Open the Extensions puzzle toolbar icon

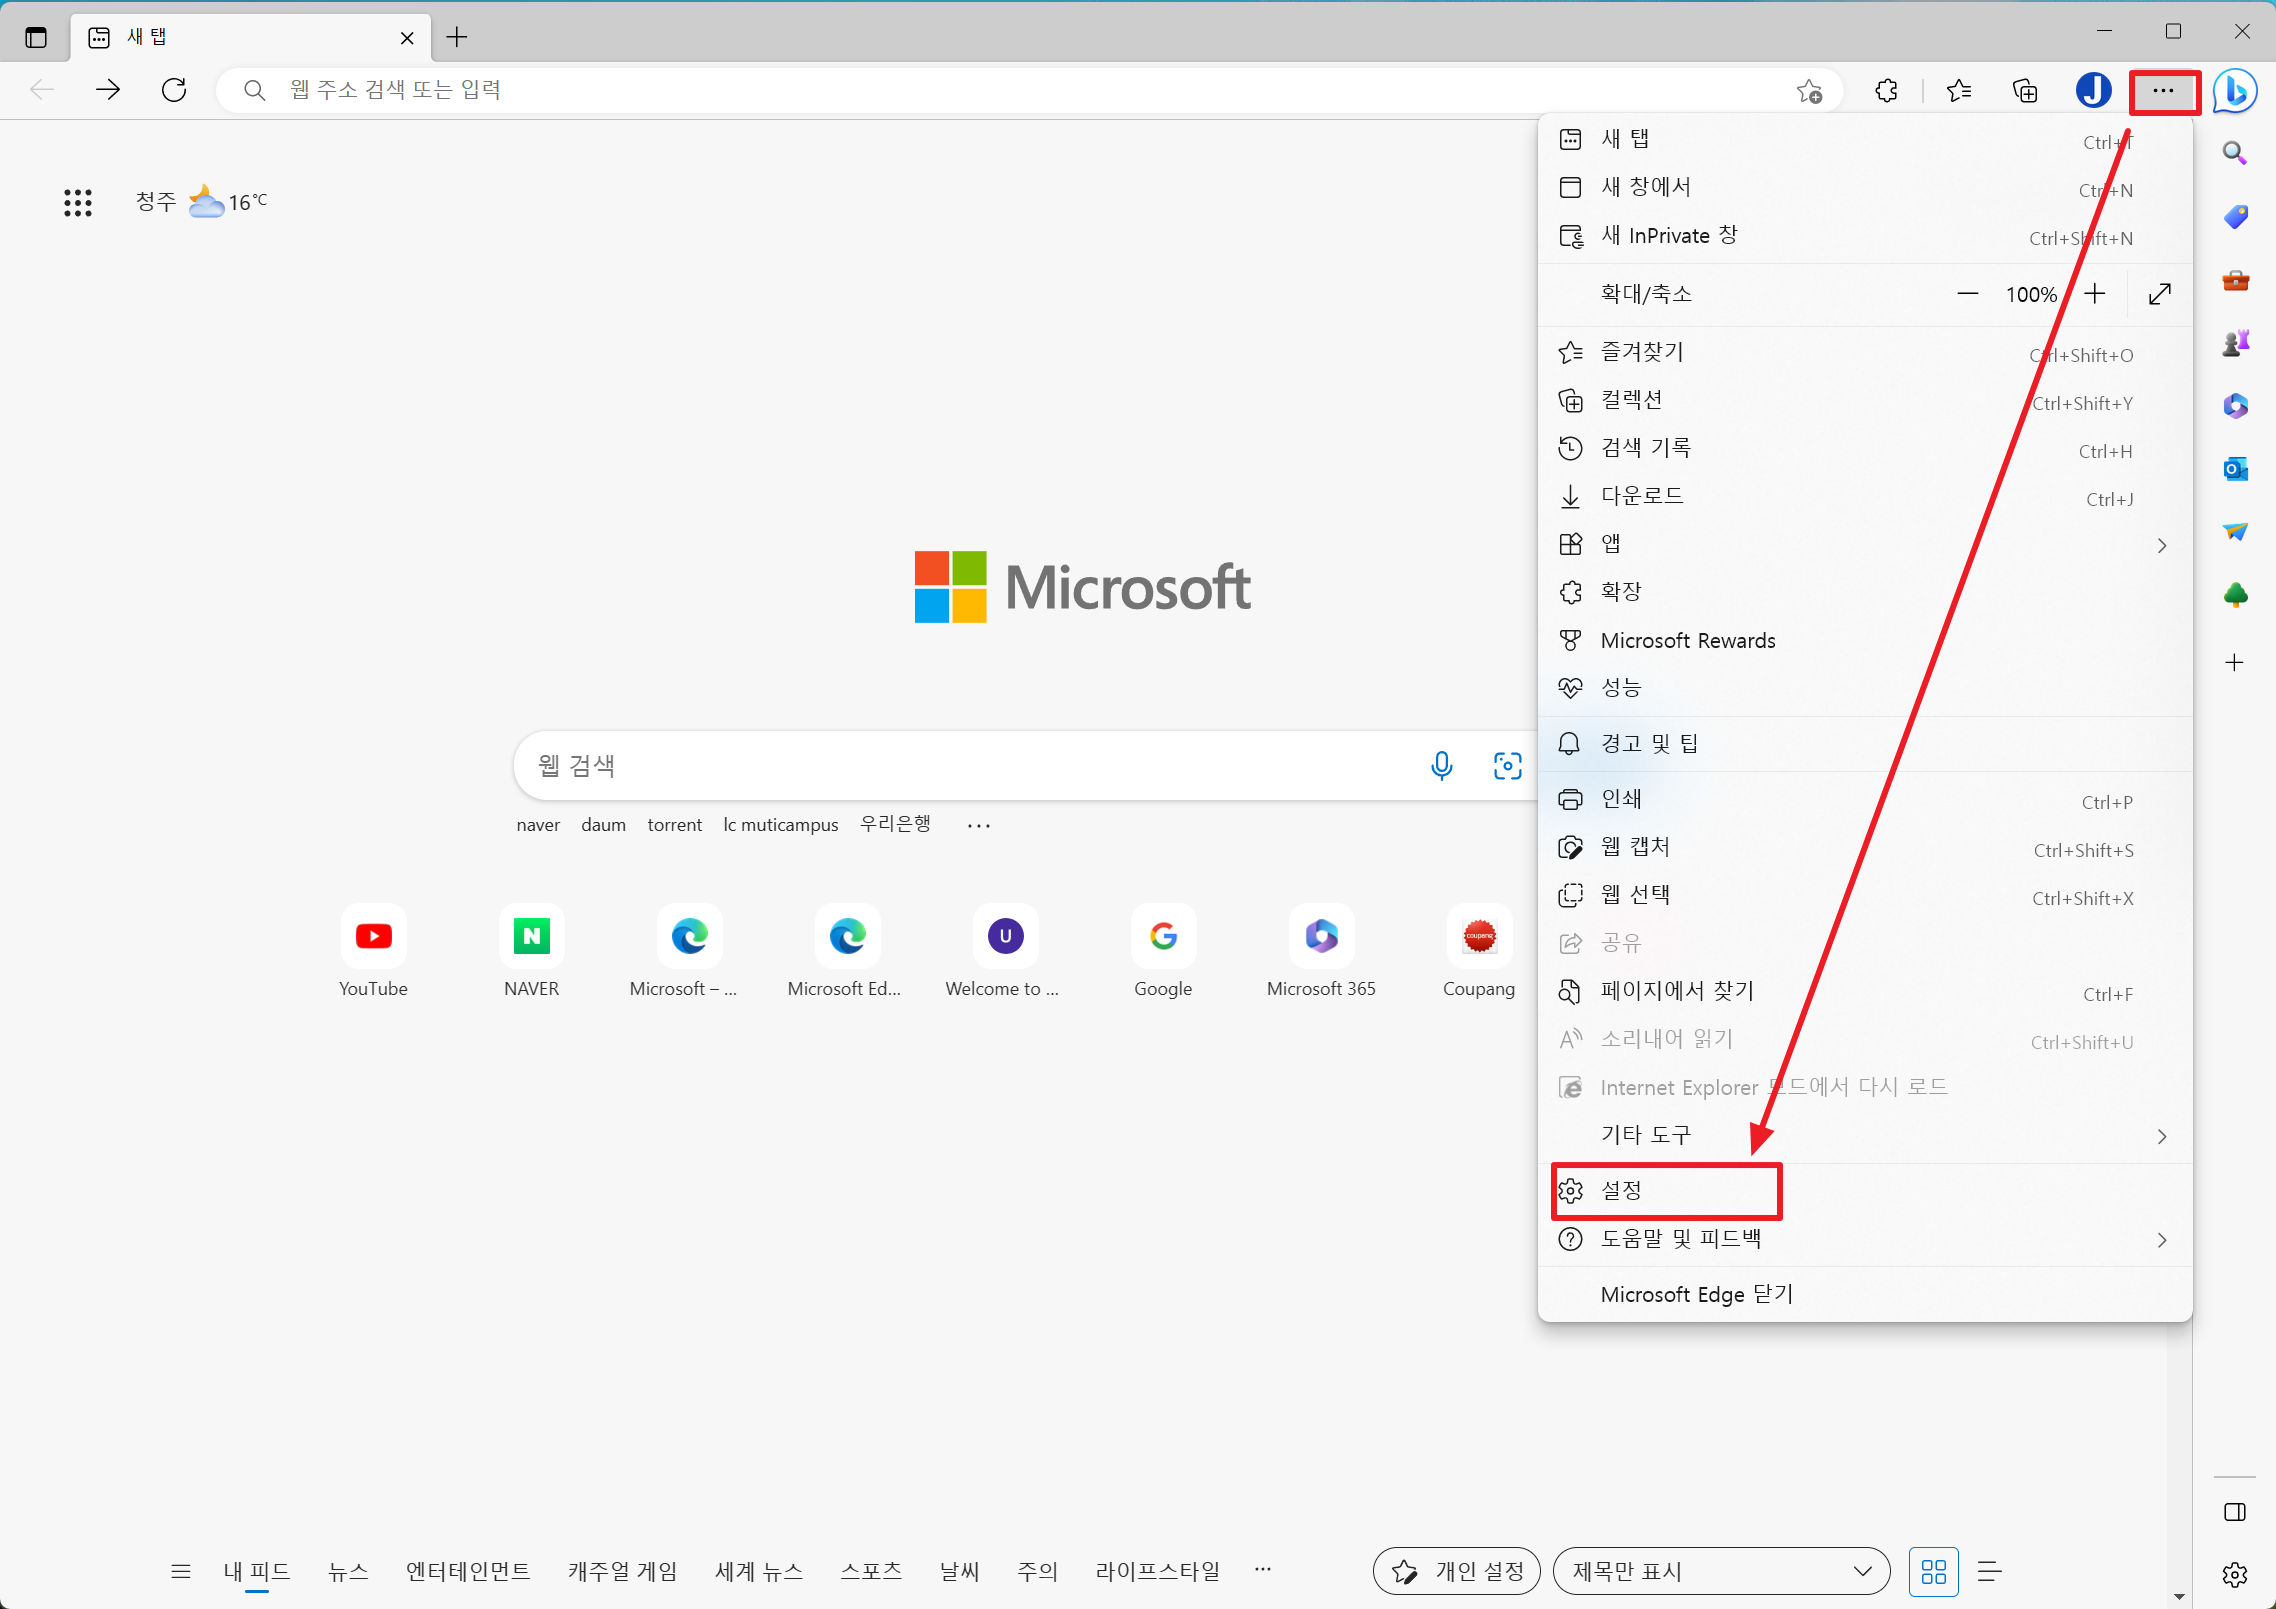pyautogui.click(x=1886, y=91)
